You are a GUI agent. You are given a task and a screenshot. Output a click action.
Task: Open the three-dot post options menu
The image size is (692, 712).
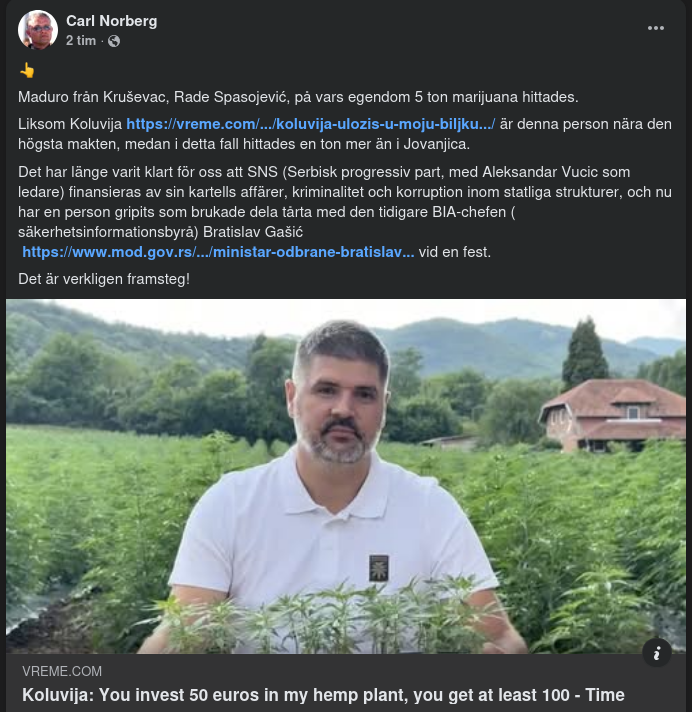coord(656,28)
